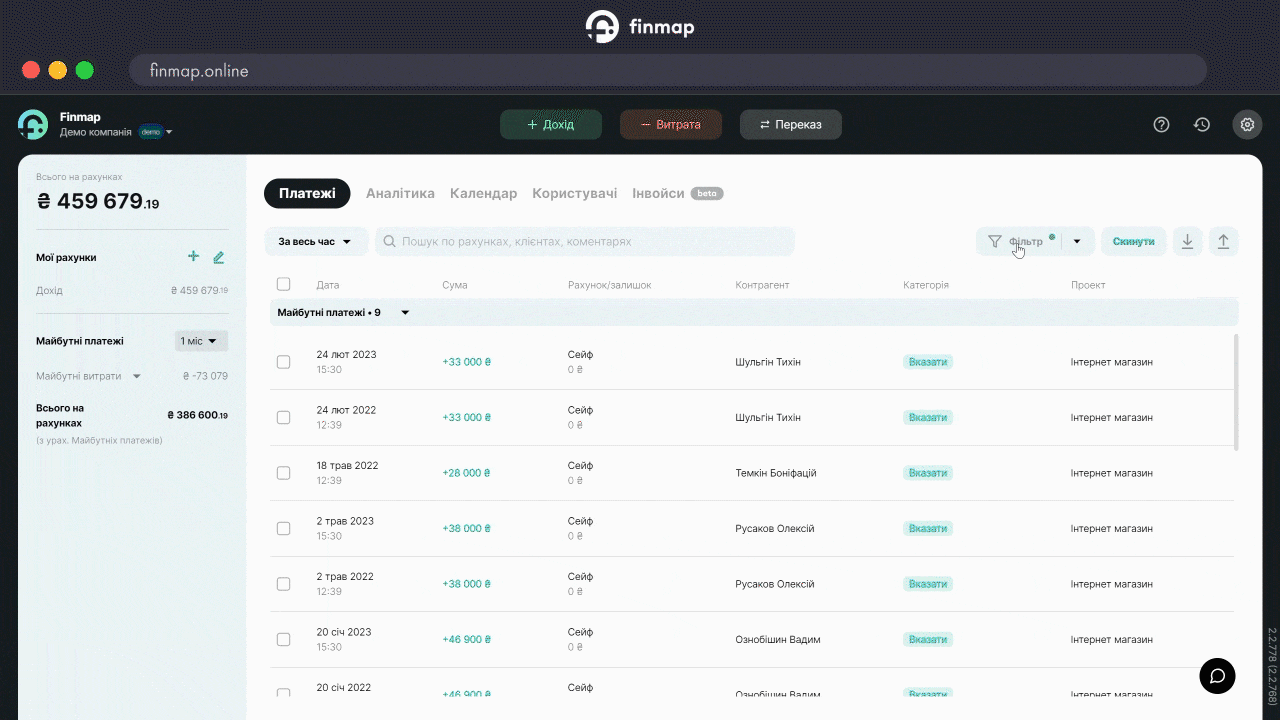Click Вказати in the Русаков Олексій 2023 row

(x=928, y=528)
